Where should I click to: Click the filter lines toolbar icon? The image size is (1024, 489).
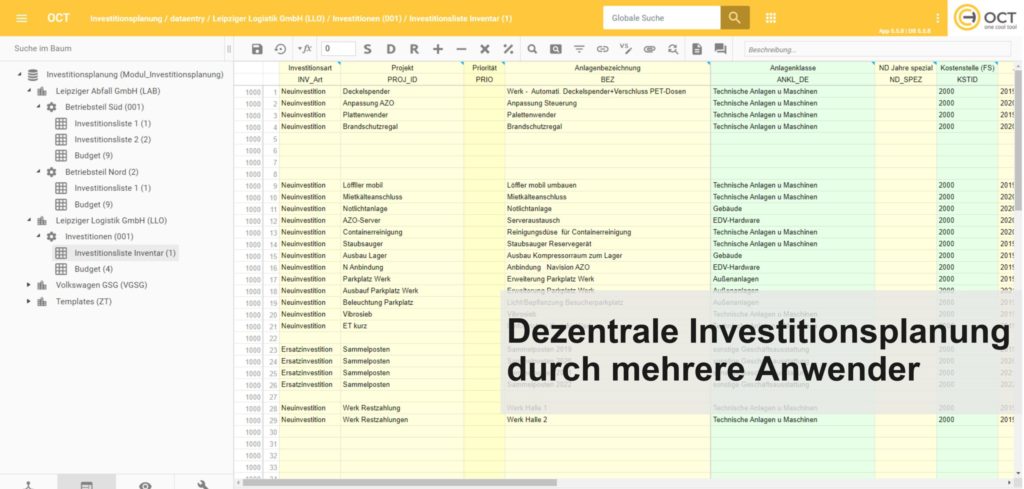[x=579, y=49]
